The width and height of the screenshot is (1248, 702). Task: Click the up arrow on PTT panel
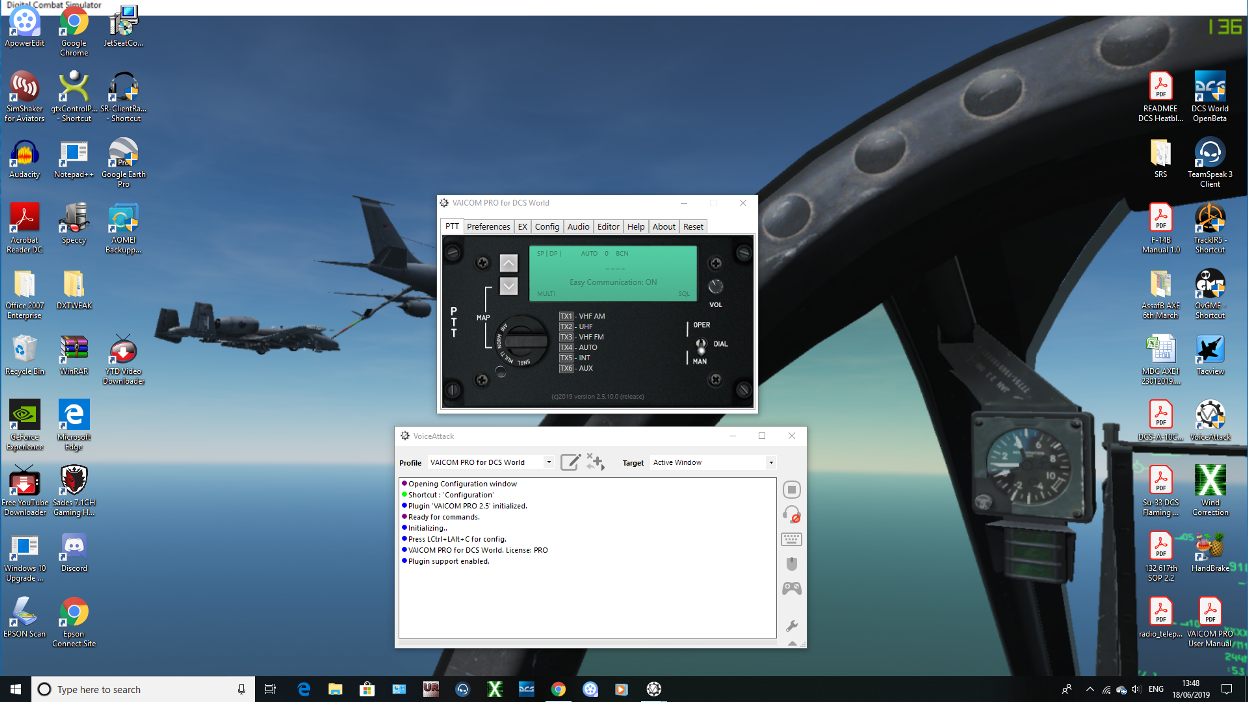[x=509, y=264]
